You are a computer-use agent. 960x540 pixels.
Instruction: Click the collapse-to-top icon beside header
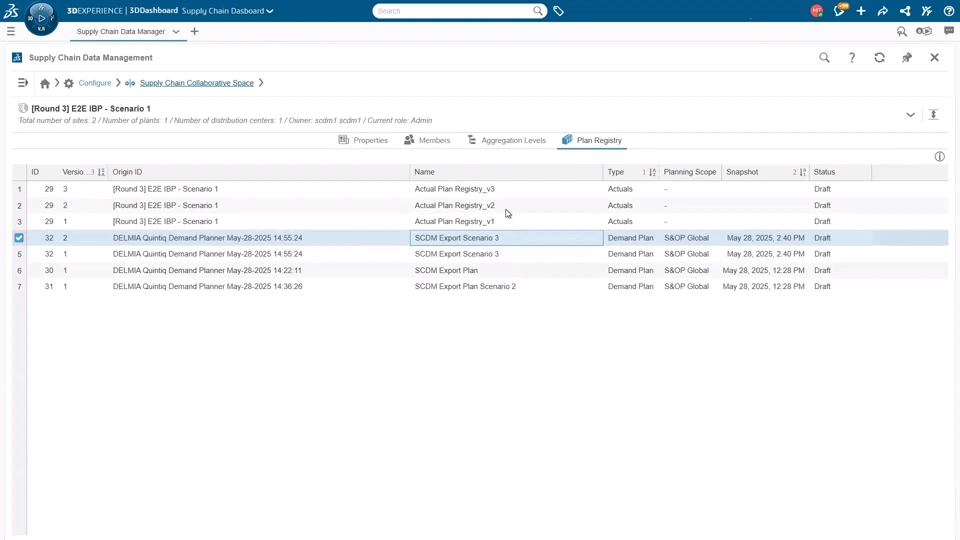[x=933, y=114]
